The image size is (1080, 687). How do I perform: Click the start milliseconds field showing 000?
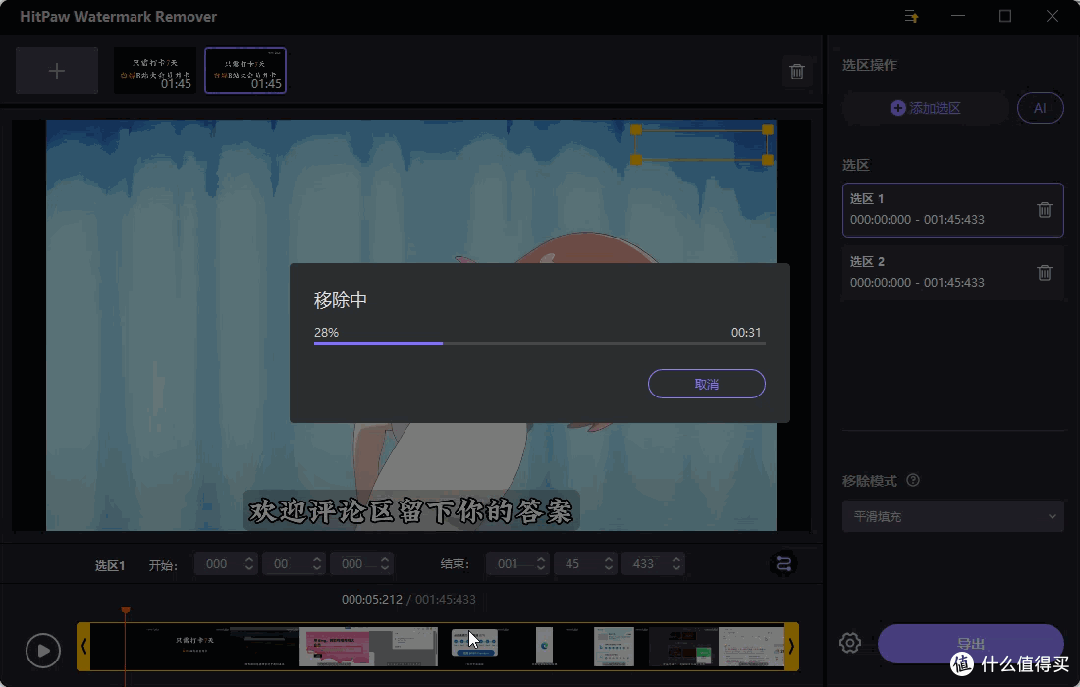[x=362, y=564]
